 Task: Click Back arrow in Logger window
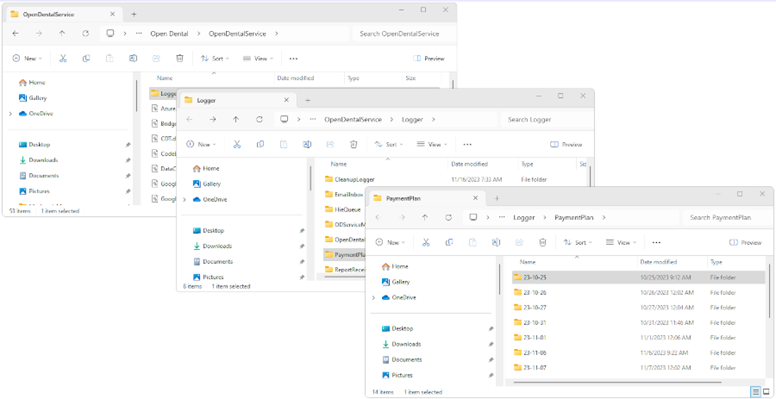[x=190, y=119]
